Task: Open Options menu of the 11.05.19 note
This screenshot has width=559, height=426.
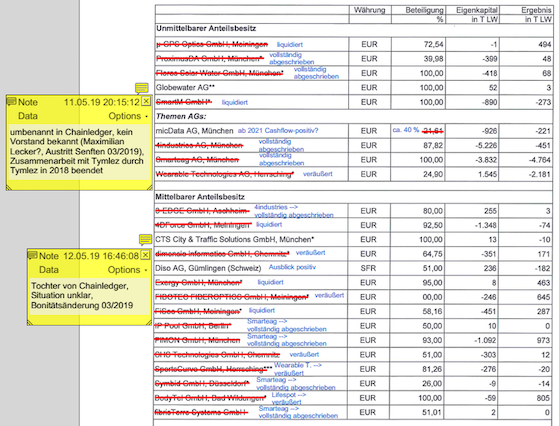Action: click(128, 116)
